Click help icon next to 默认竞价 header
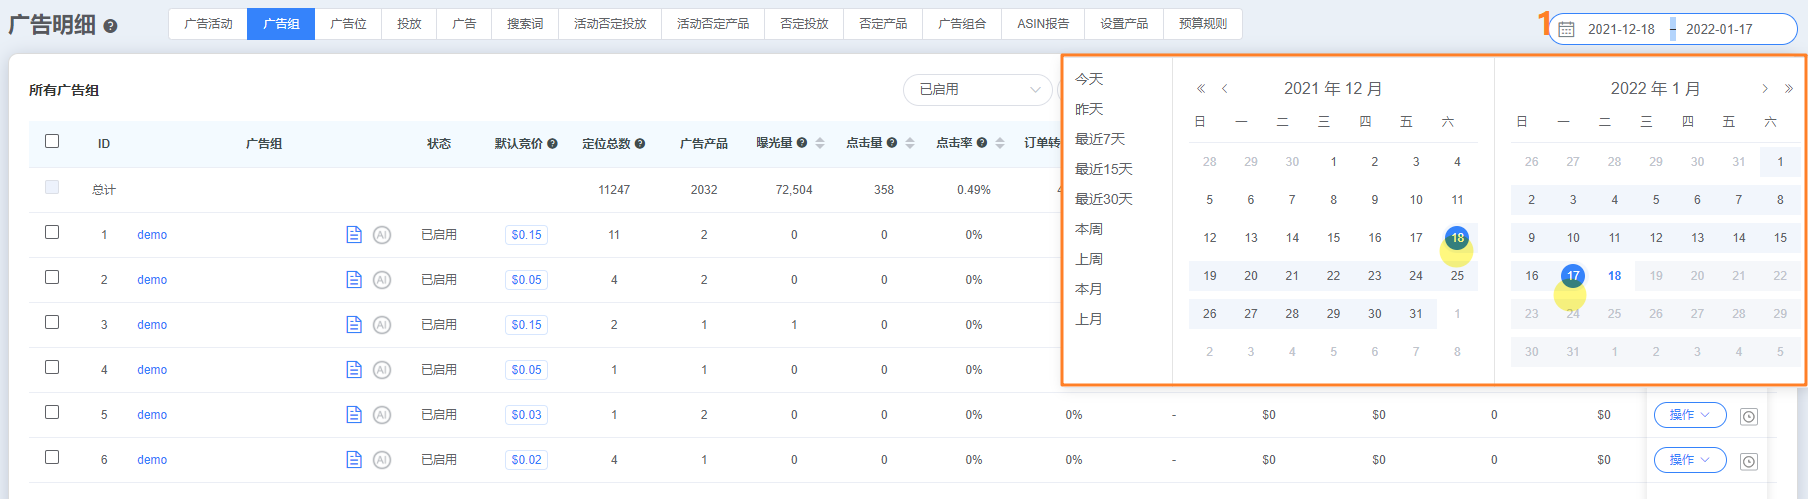1808x499 pixels. click(552, 144)
